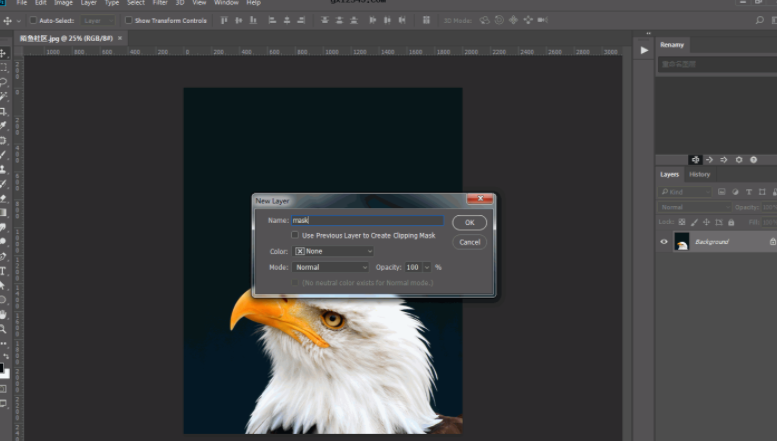Select the Pen tool

tap(3, 256)
